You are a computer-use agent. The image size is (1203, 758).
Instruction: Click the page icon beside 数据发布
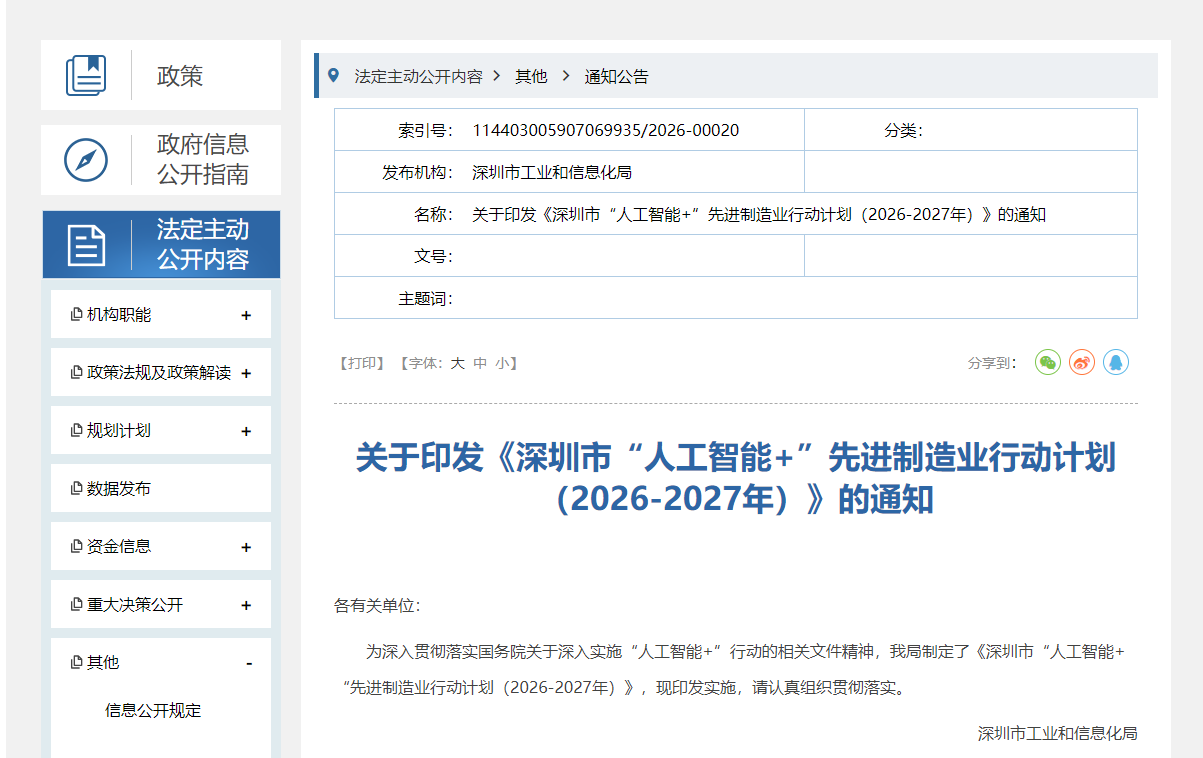tap(76, 489)
